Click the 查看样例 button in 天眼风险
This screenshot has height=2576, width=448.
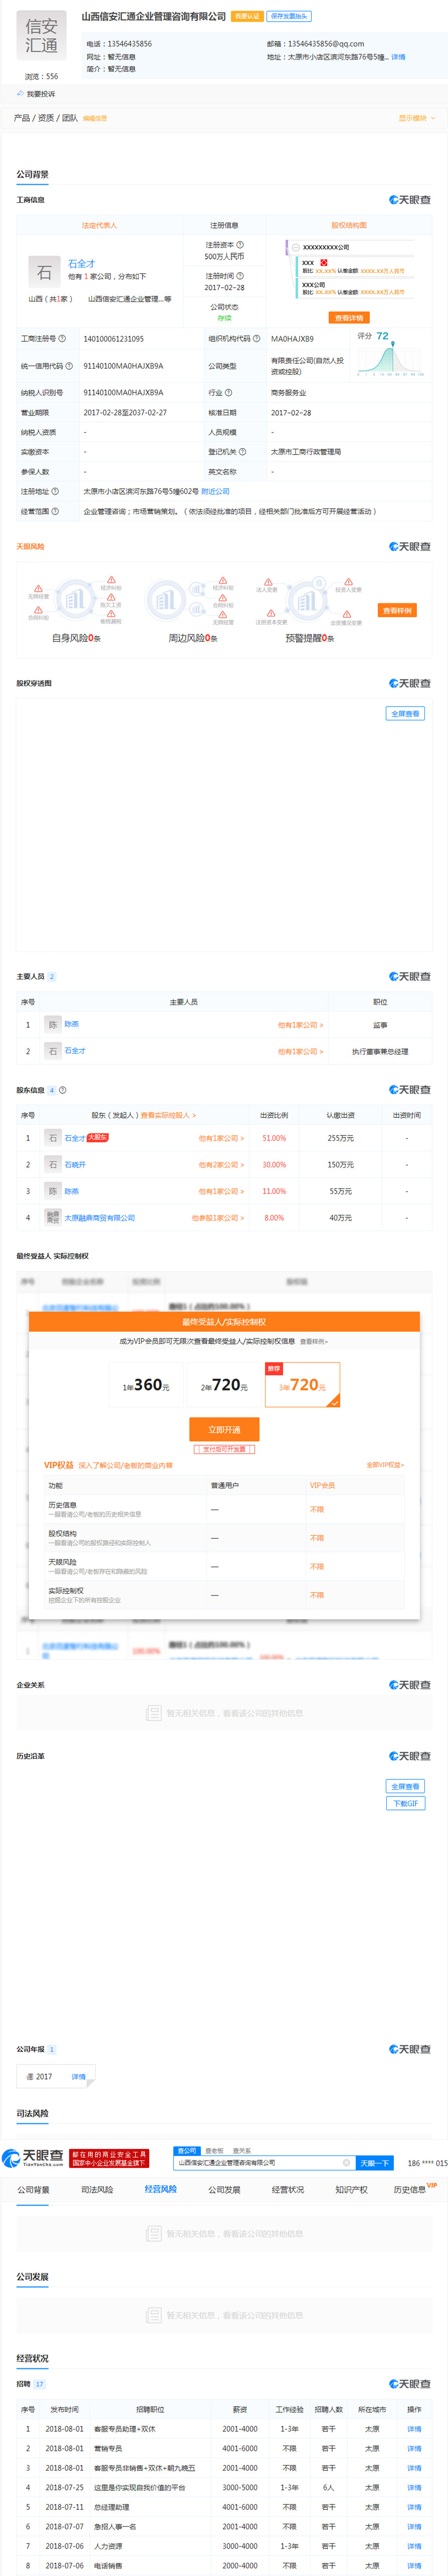tap(397, 610)
